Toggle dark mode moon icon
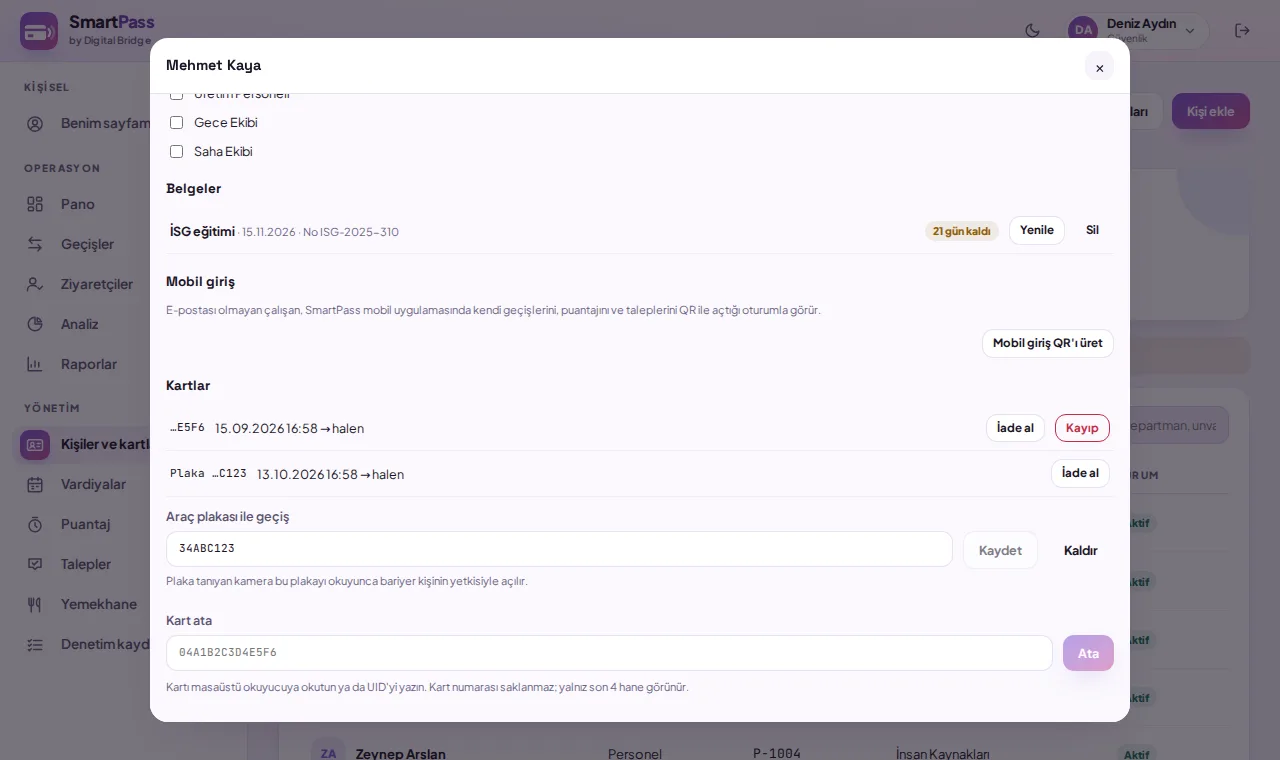Viewport: 1280px width, 760px height. point(1033,31)
